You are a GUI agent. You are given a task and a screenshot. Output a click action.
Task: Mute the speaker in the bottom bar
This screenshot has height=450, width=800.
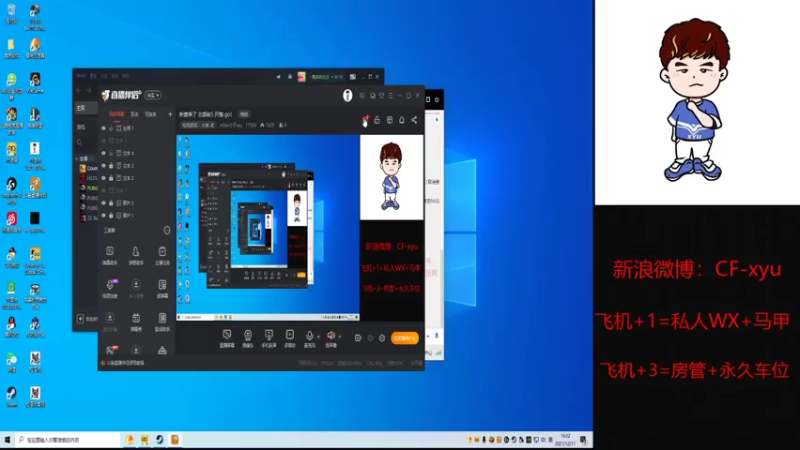coord(331,337)
